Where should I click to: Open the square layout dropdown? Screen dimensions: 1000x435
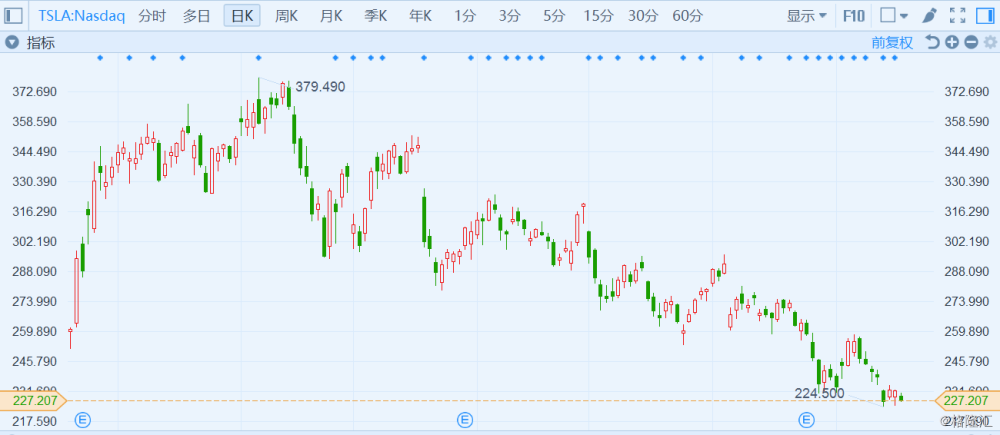tap(893, 16)
